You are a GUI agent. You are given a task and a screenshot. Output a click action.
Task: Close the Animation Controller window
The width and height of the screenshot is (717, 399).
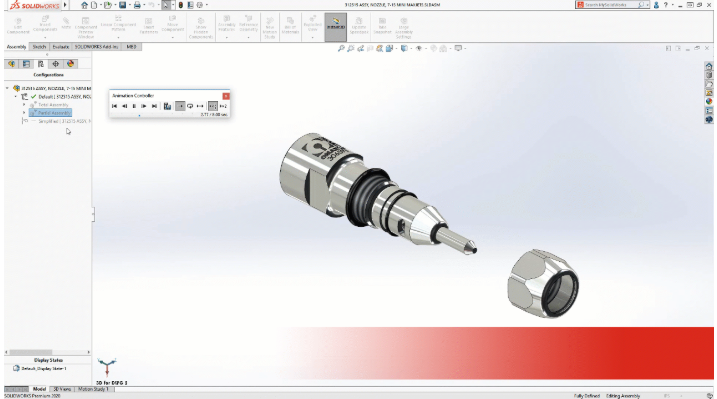coord(226,96)
